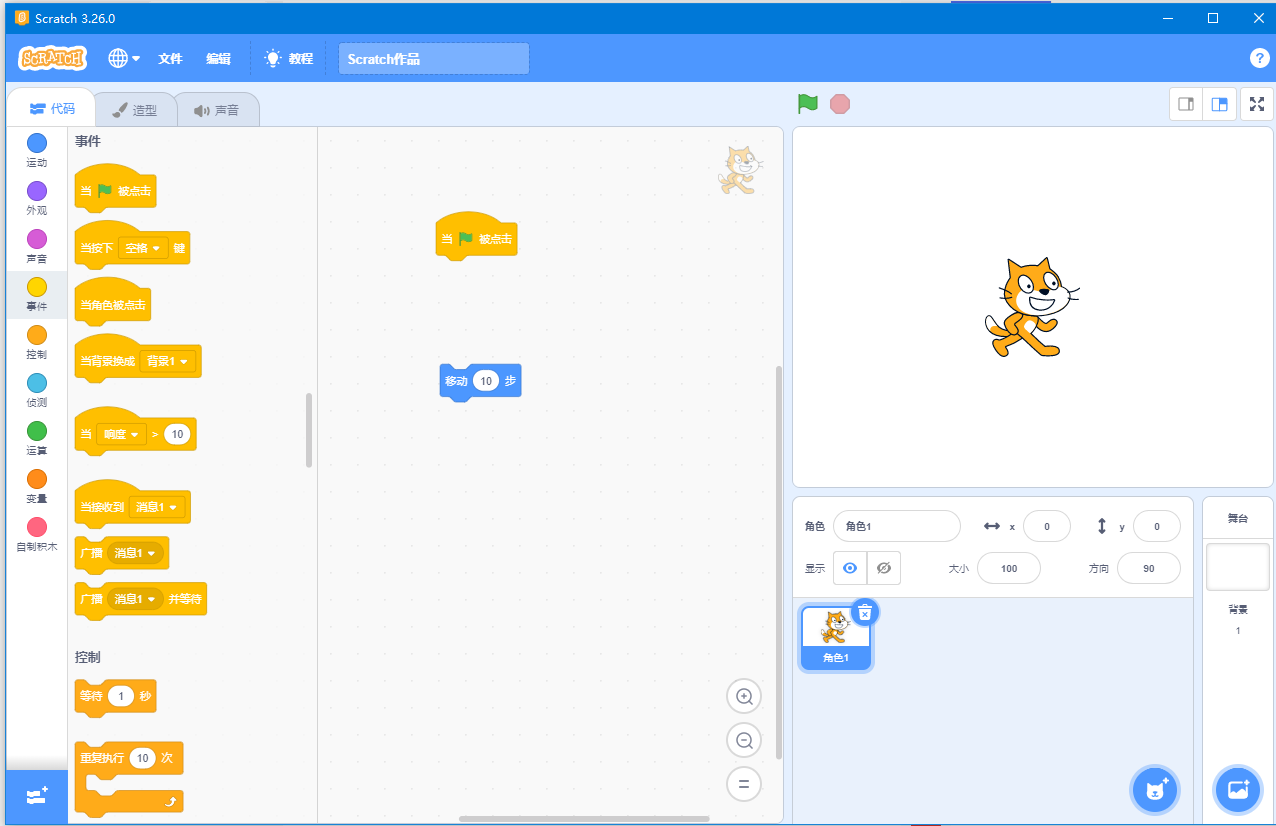Open the 变量 (Variables) block category
The width and height of the screenshot is (1276, 826).
[36, 484]
